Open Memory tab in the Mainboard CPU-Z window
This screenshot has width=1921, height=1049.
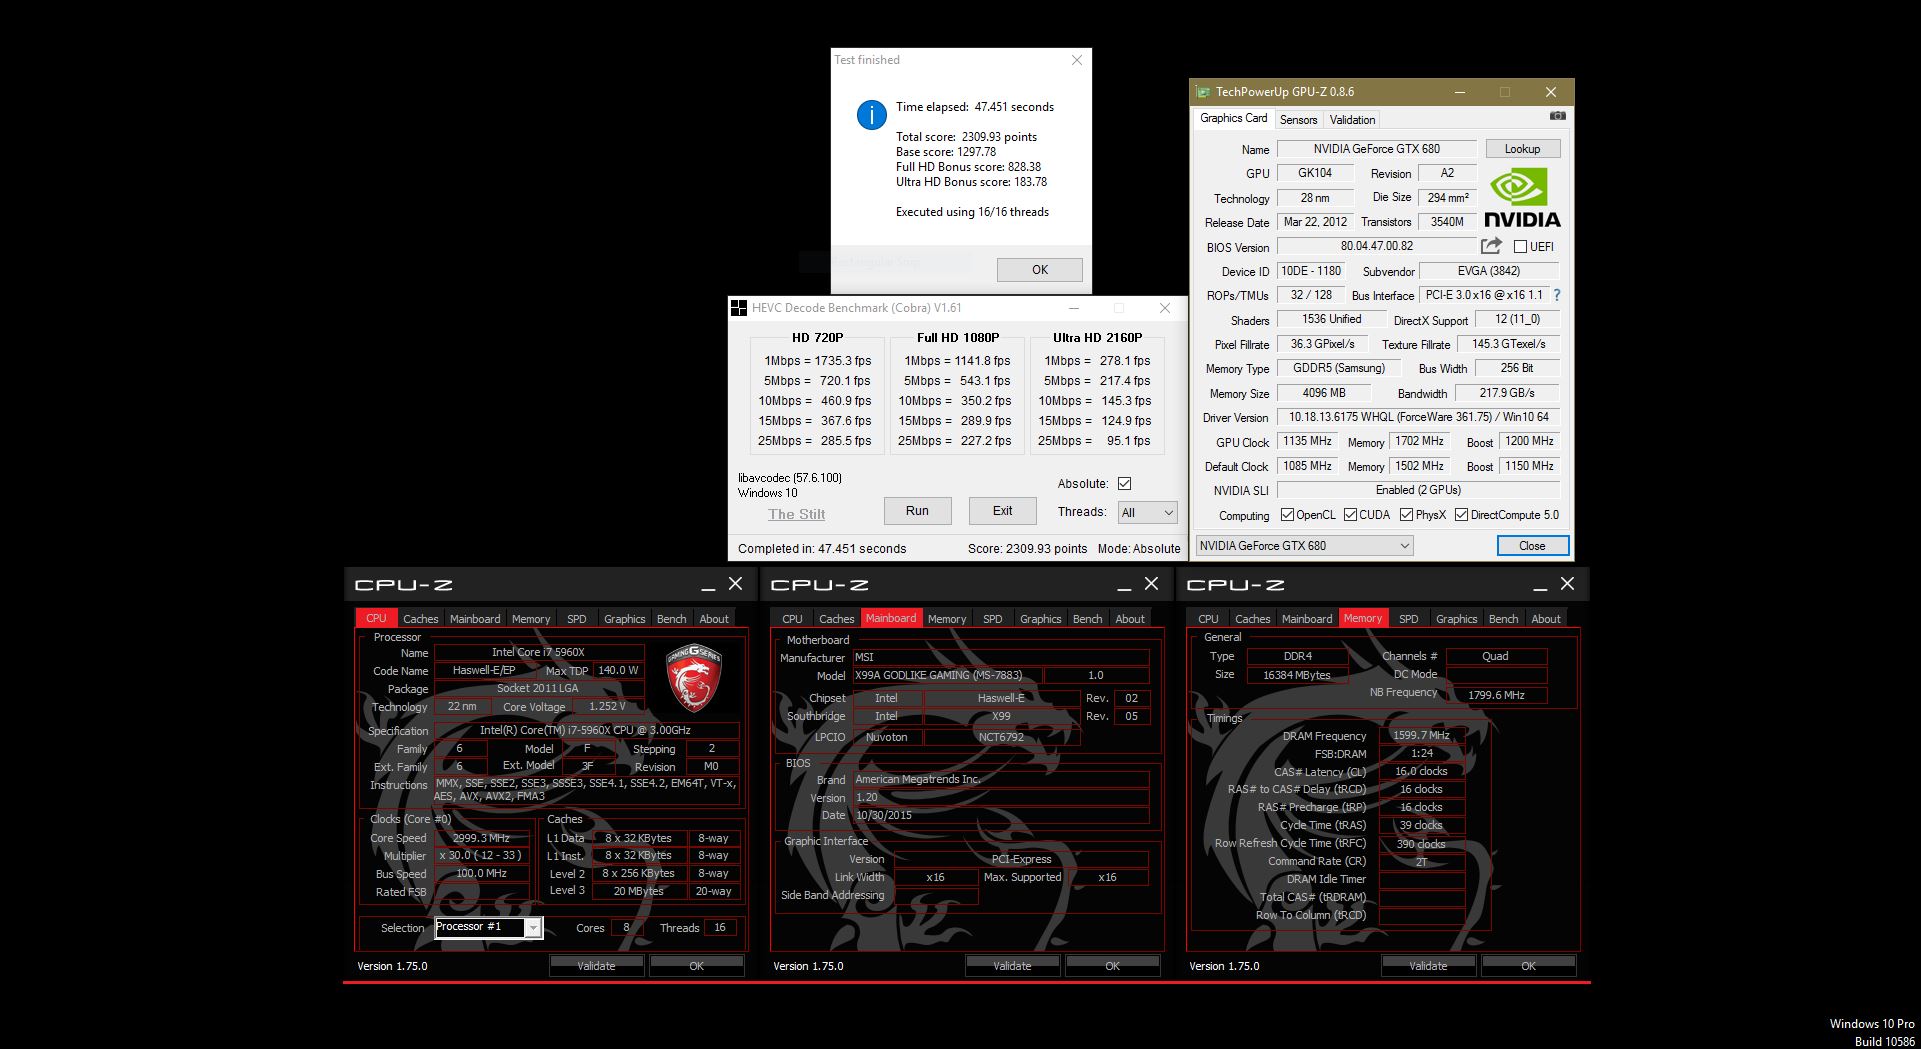pyautogui.click(x=946, y=619)
